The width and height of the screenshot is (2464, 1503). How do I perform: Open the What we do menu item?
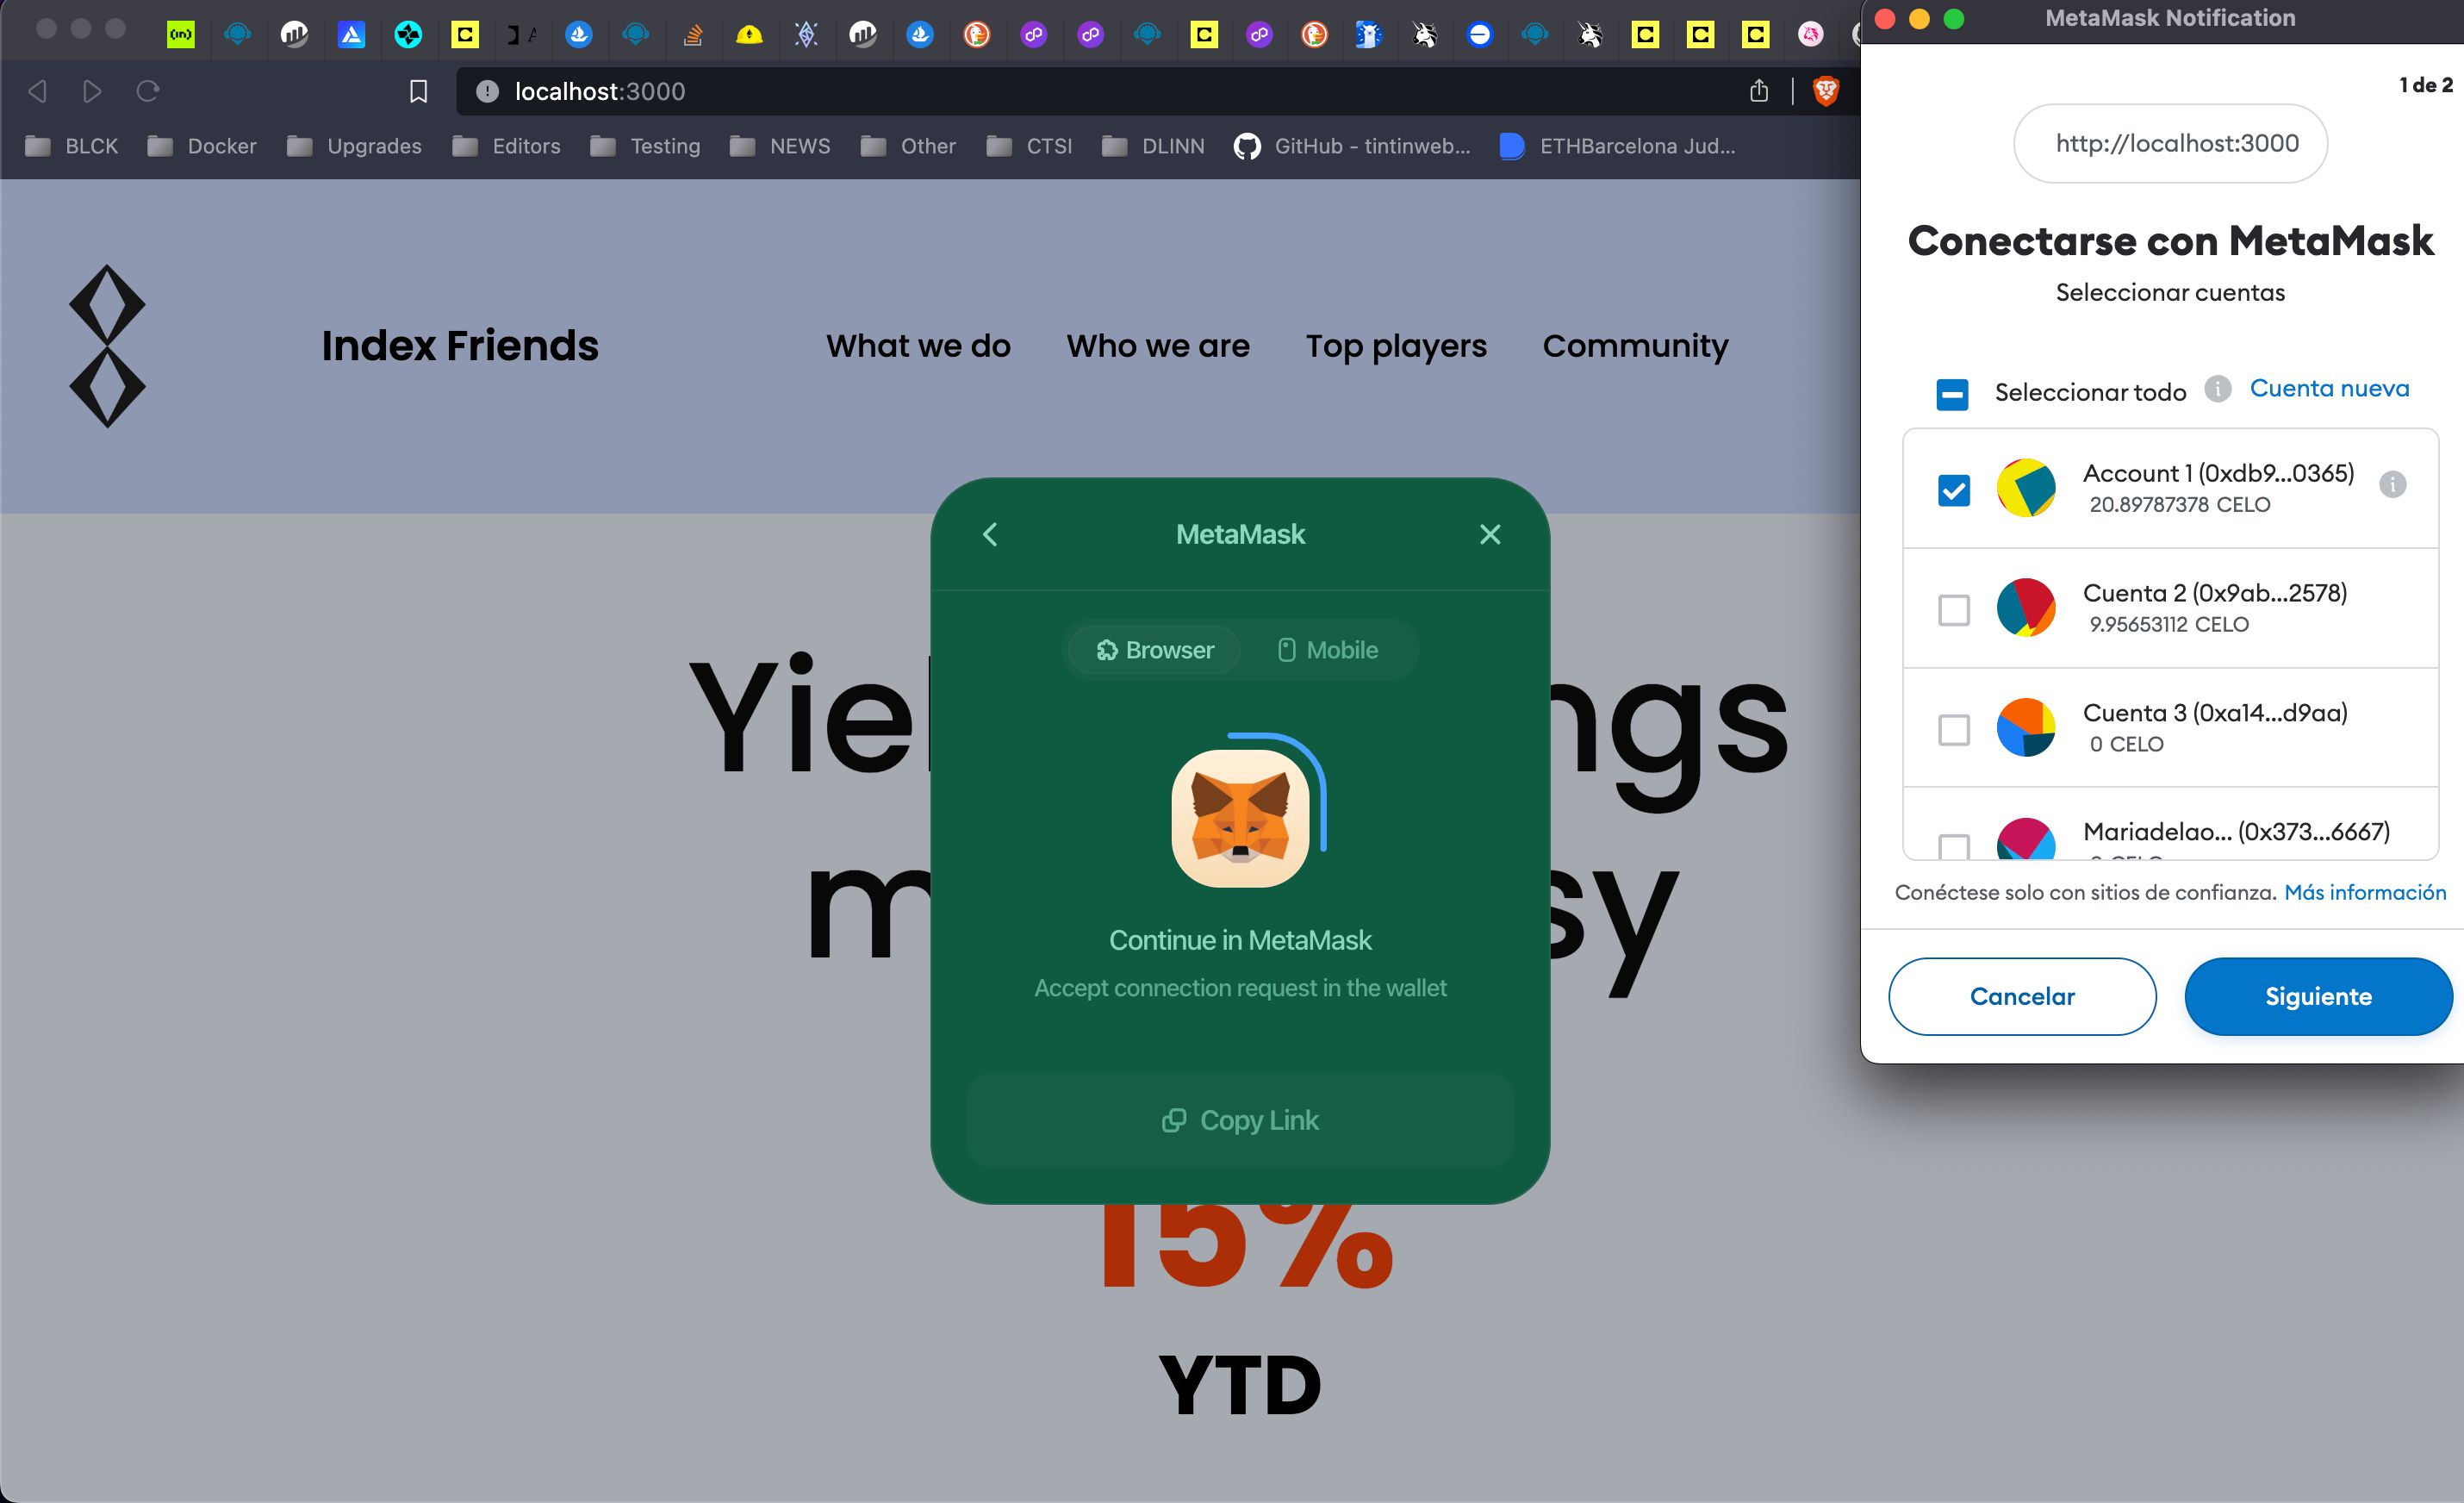coord(918,346)
